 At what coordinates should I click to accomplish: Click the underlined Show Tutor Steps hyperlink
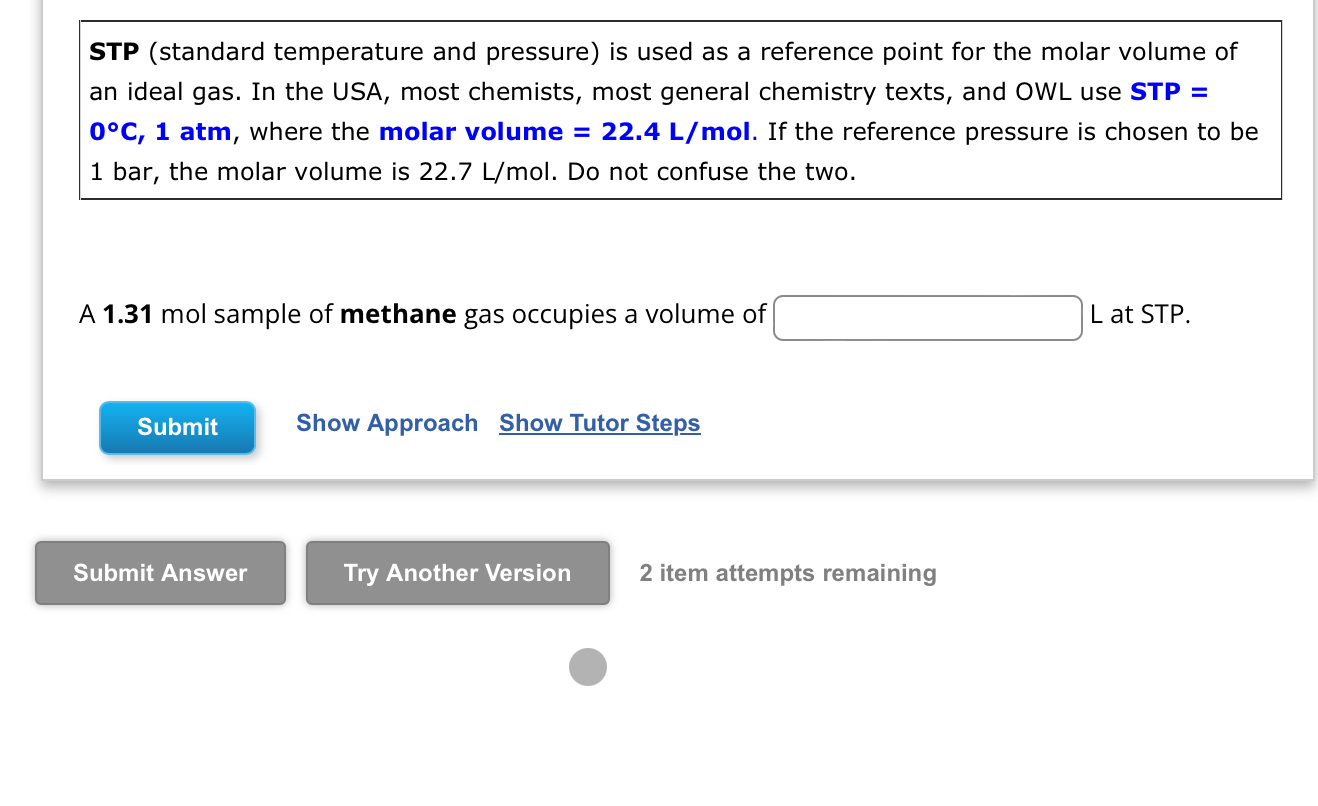[599, 423]
